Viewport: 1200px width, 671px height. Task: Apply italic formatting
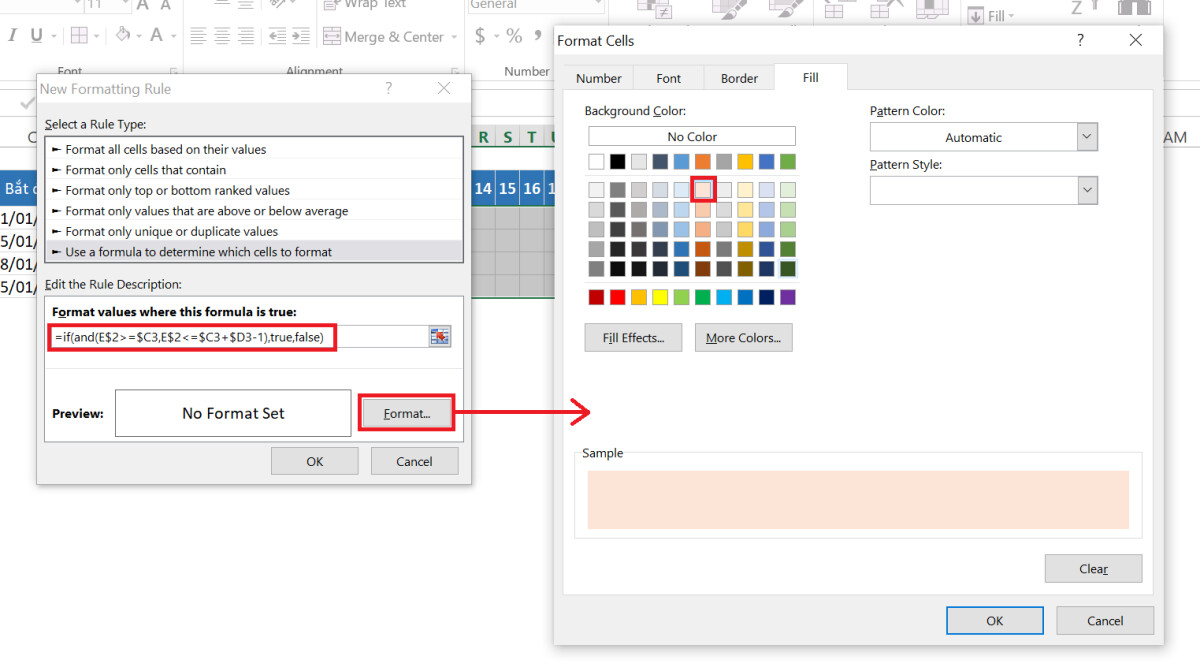click(13, 35)
